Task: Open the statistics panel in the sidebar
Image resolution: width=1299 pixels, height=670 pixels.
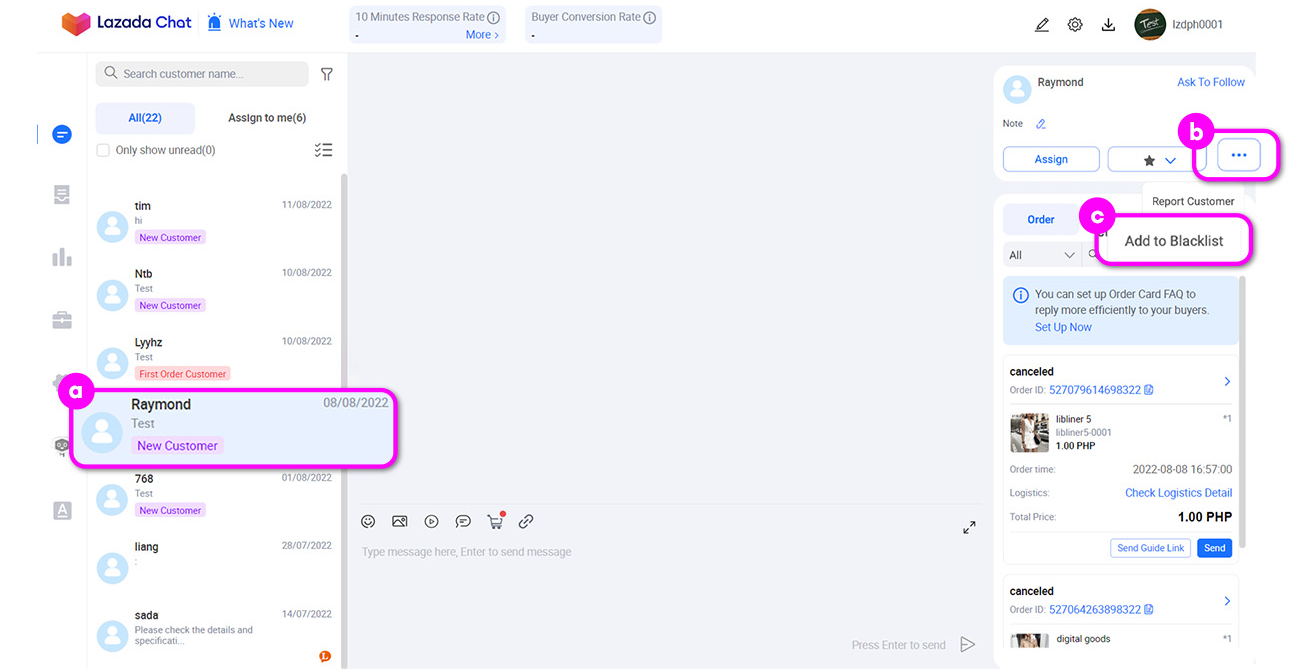Action: [61, 257]
